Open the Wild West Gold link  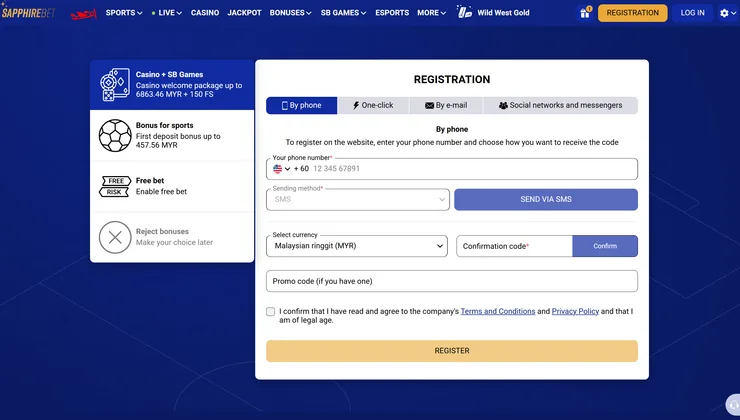tap(503, 13)
